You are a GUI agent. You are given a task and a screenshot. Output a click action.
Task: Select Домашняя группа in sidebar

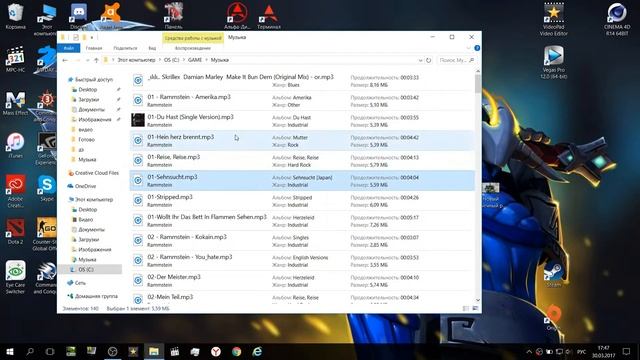(x=96, y=296)
